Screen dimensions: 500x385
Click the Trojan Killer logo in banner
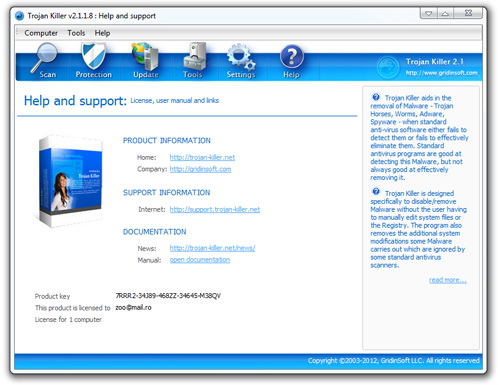click(x=388, y=67)
